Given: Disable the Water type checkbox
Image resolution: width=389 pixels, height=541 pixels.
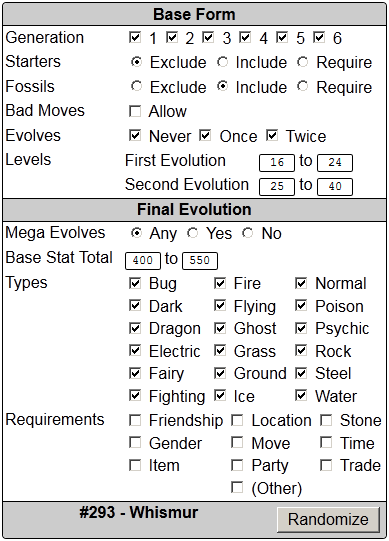Looking at the screenshot, I should pos(301,395).
